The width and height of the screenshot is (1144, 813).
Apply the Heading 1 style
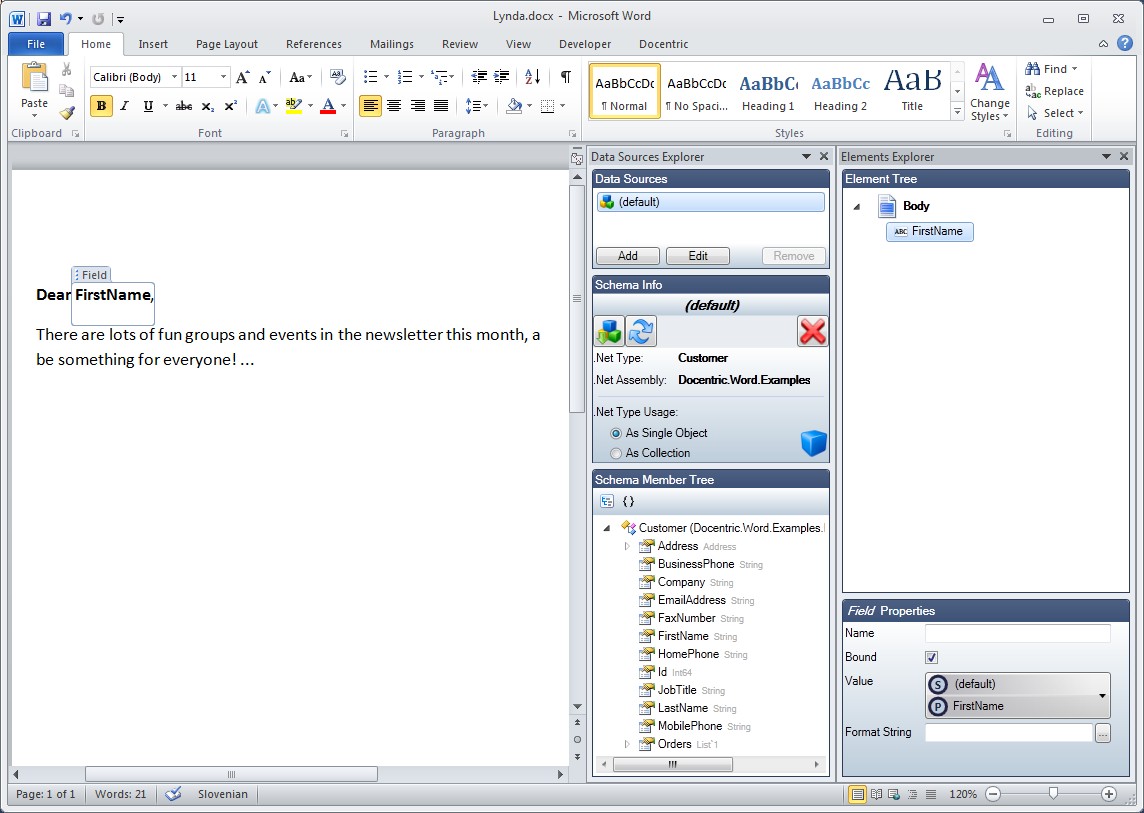[768, 93]
